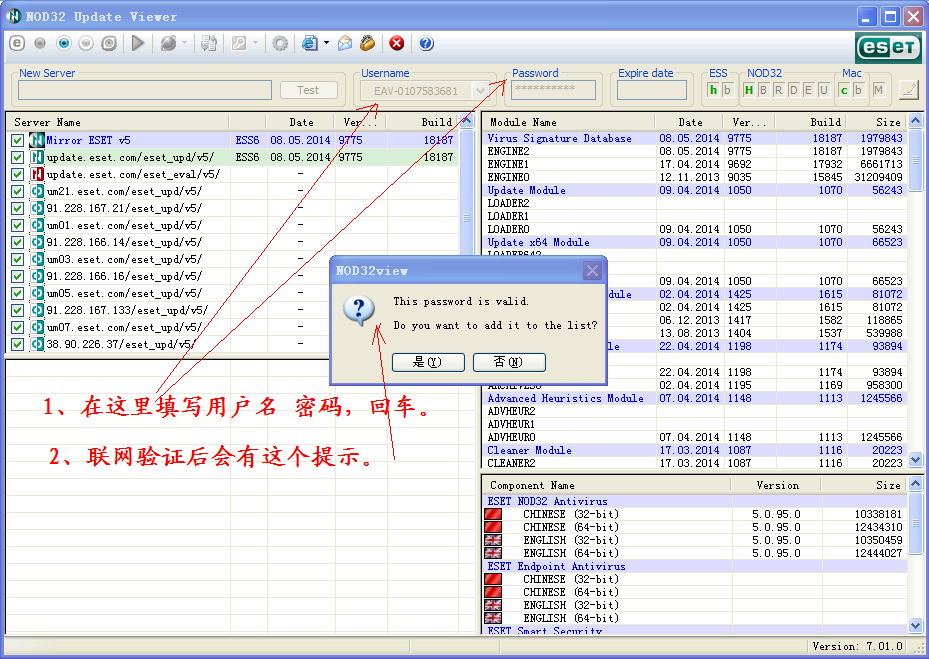This screenshot has height=659, width=929.
Task: Click the pencil edit button beside Mac group
Action: tap(909, 90)
